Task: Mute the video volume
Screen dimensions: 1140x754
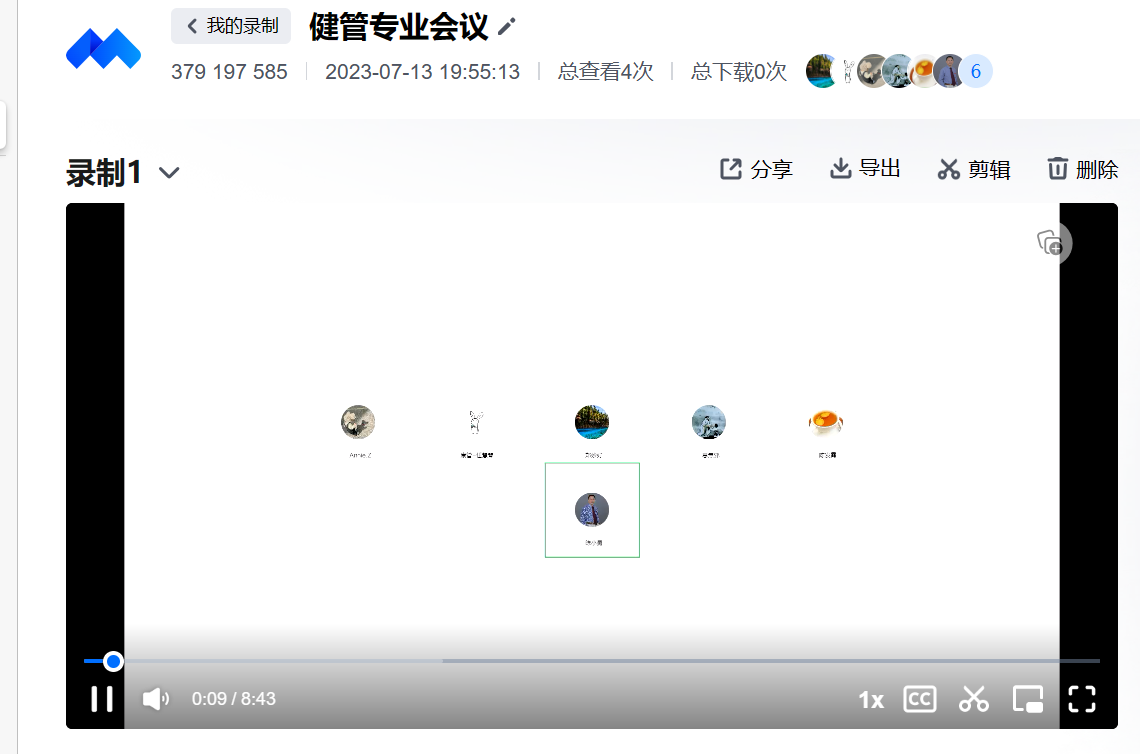Action: (x=155, y=699)
